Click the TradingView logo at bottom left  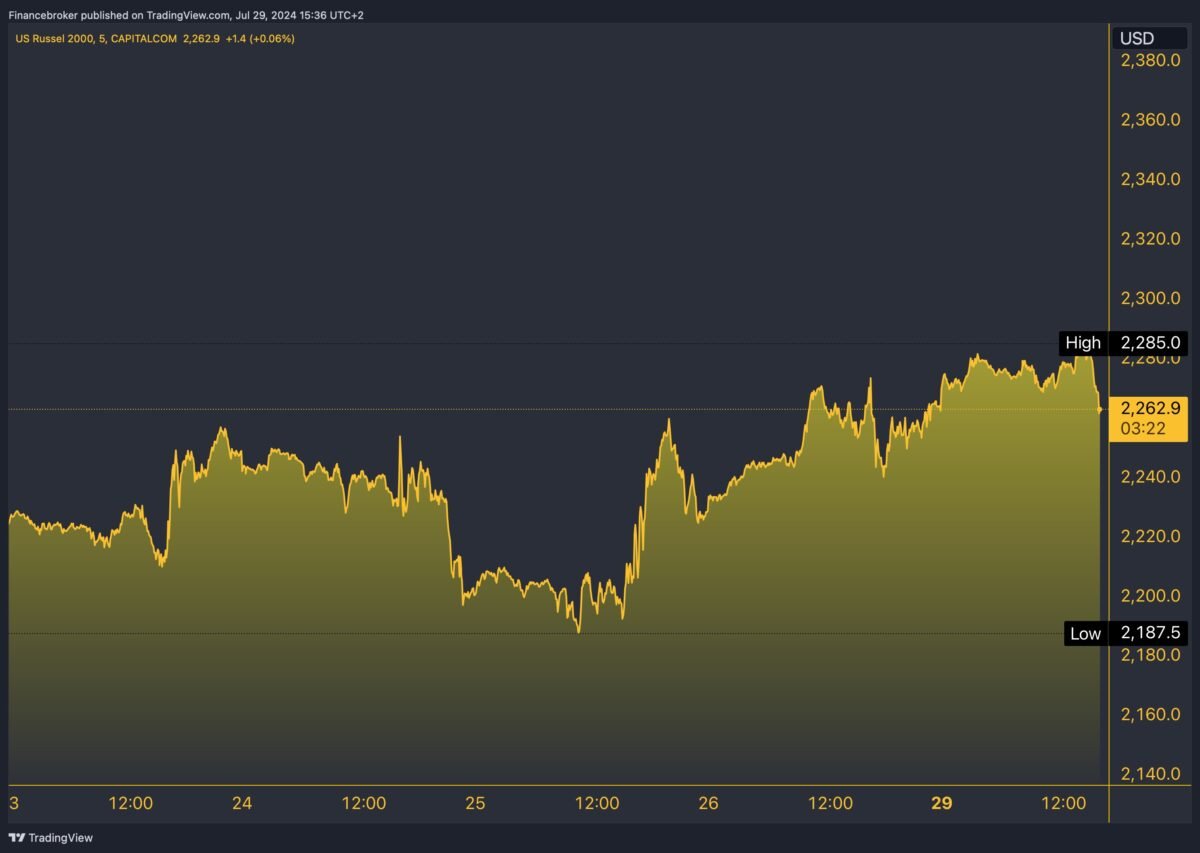point(51,837)
